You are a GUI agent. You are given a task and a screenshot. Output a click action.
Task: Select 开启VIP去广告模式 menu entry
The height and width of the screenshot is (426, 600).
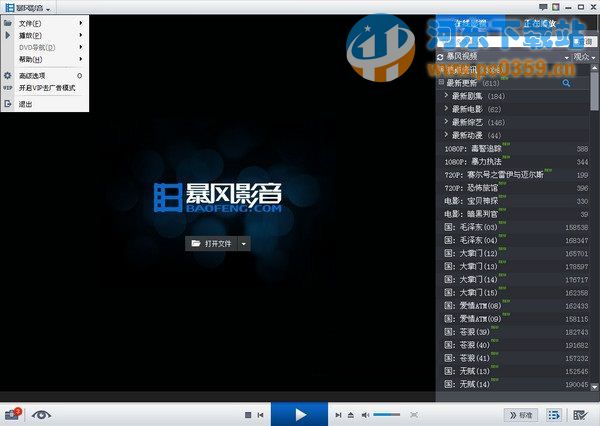pos(45,88)
